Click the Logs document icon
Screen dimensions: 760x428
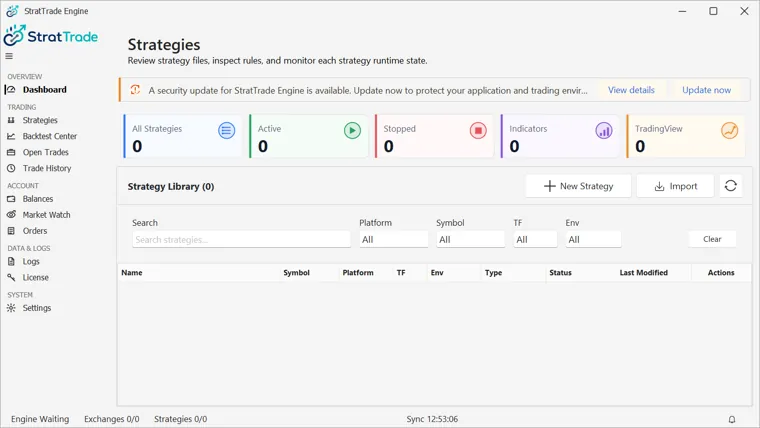(11, 261)
